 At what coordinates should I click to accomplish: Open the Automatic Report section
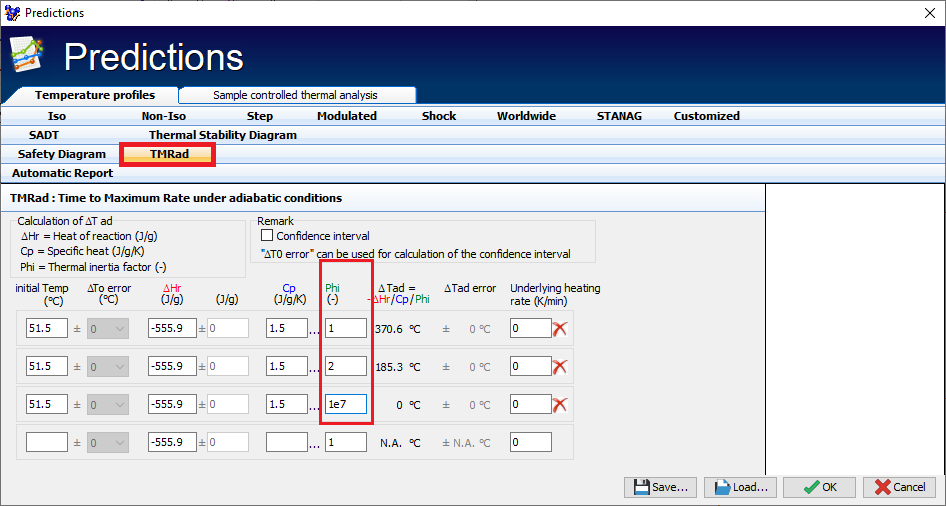point(62,173)
